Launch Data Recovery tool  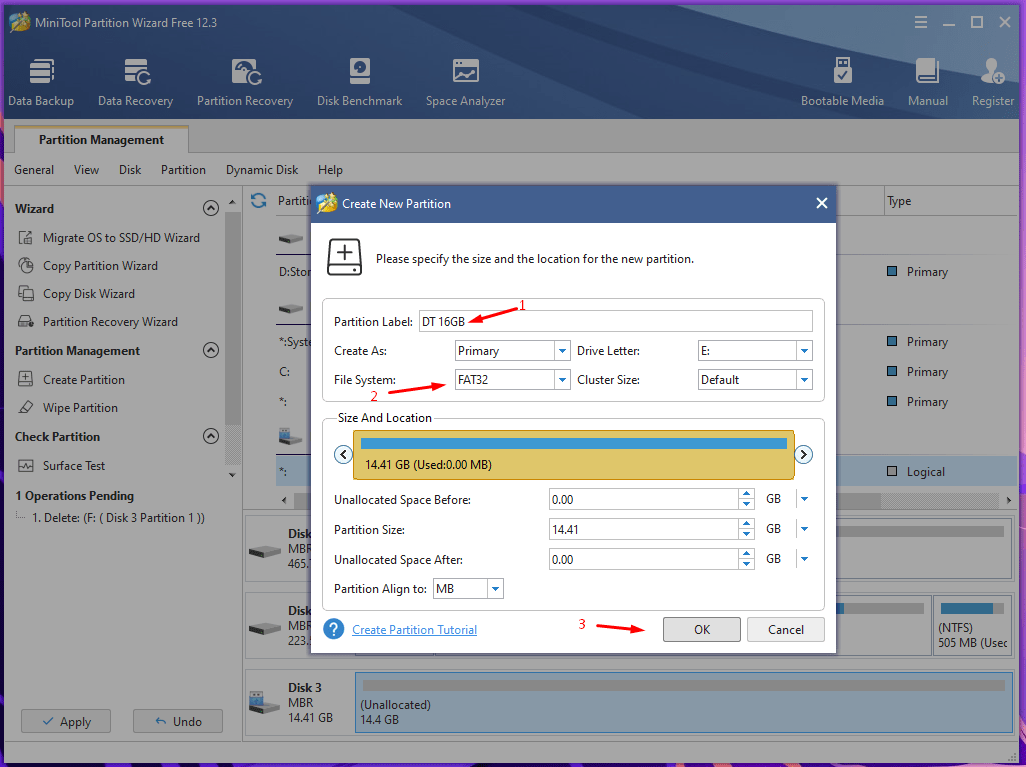(x=135, y=82)
